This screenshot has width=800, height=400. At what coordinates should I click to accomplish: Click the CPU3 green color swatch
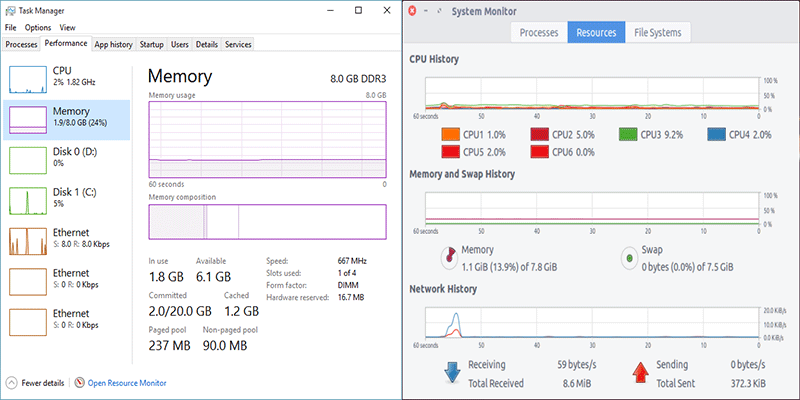click(x=628, y=135)
